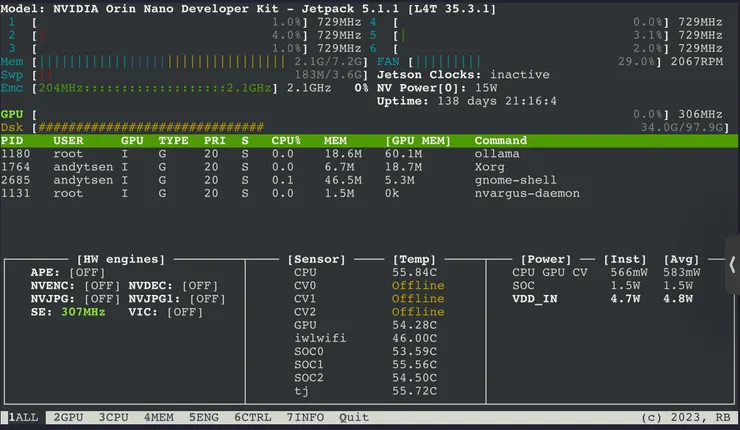Click Quit in the bottom bar
Viewport: 740px width, 430px height.
point(354,417)
